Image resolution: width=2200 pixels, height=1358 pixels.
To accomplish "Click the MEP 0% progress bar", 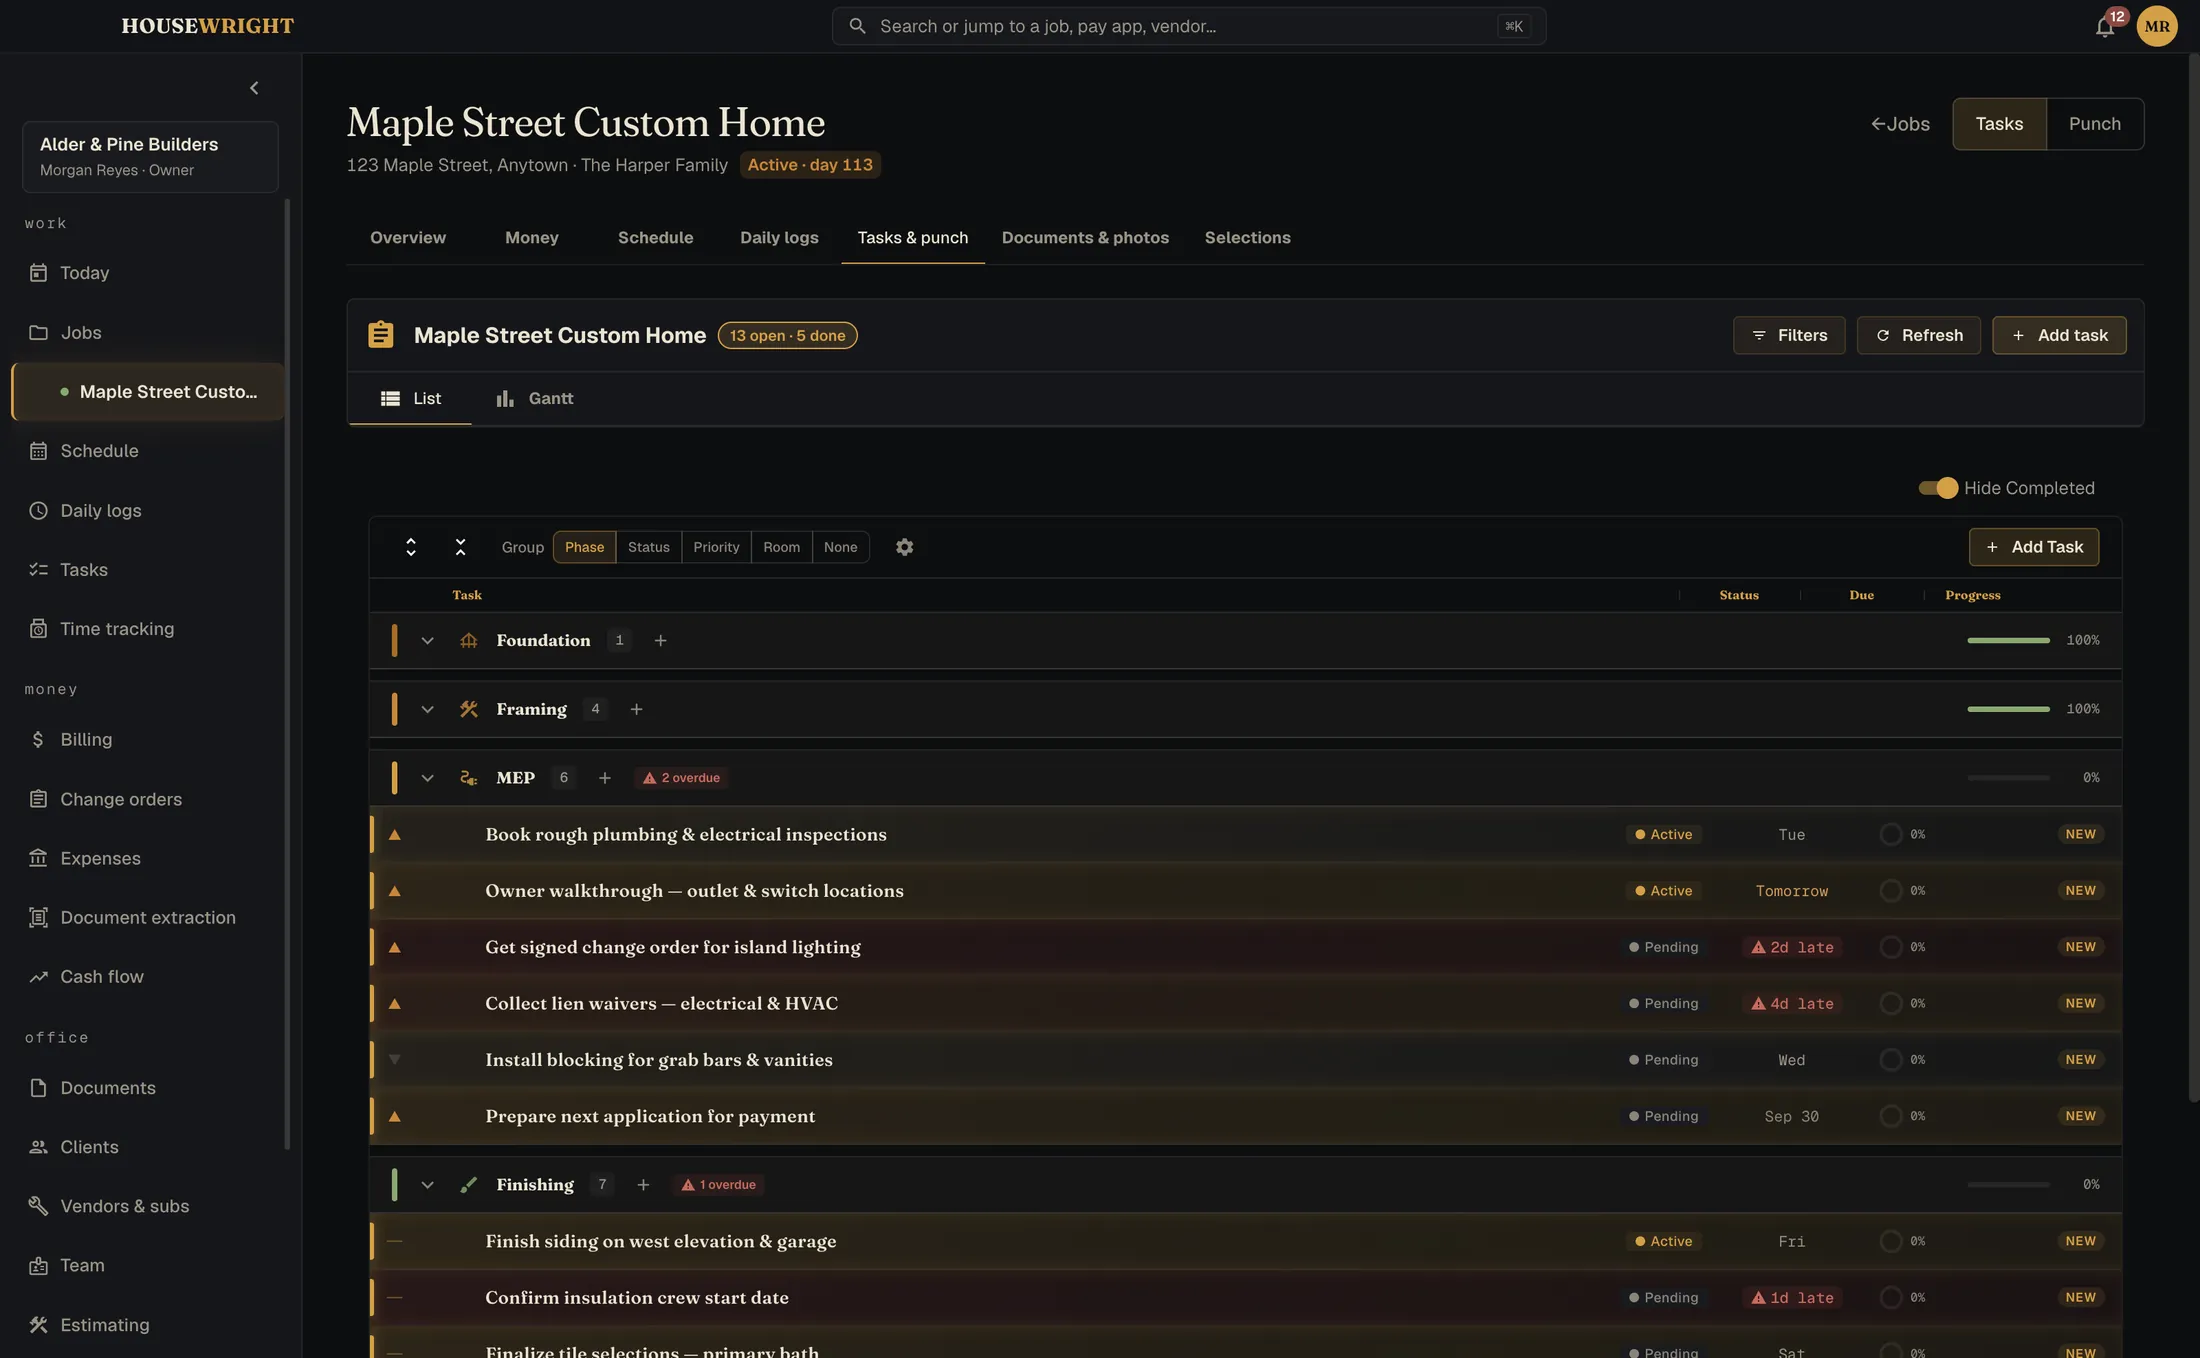I will click(2008, 778).
